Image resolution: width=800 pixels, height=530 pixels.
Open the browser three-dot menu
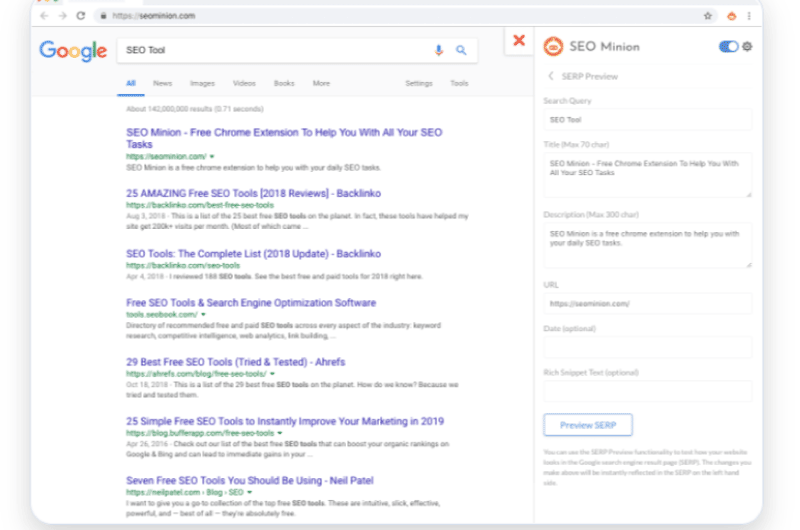(749, 16)
